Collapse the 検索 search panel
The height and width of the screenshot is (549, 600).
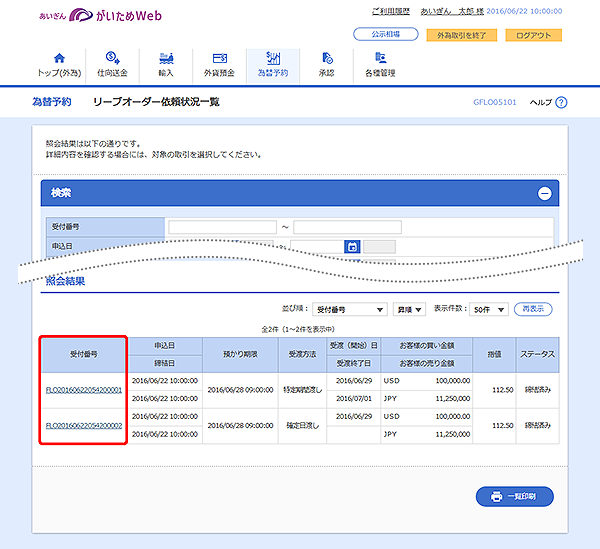[x=544, y=194]
